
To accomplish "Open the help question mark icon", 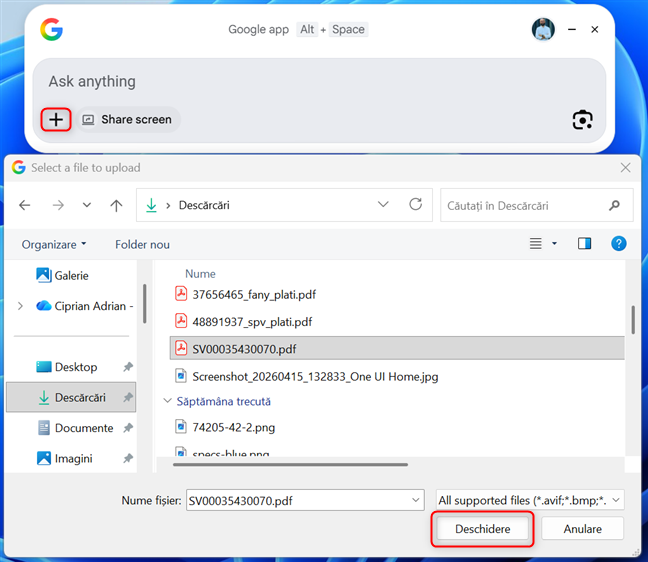I will (x=618, y=244).
